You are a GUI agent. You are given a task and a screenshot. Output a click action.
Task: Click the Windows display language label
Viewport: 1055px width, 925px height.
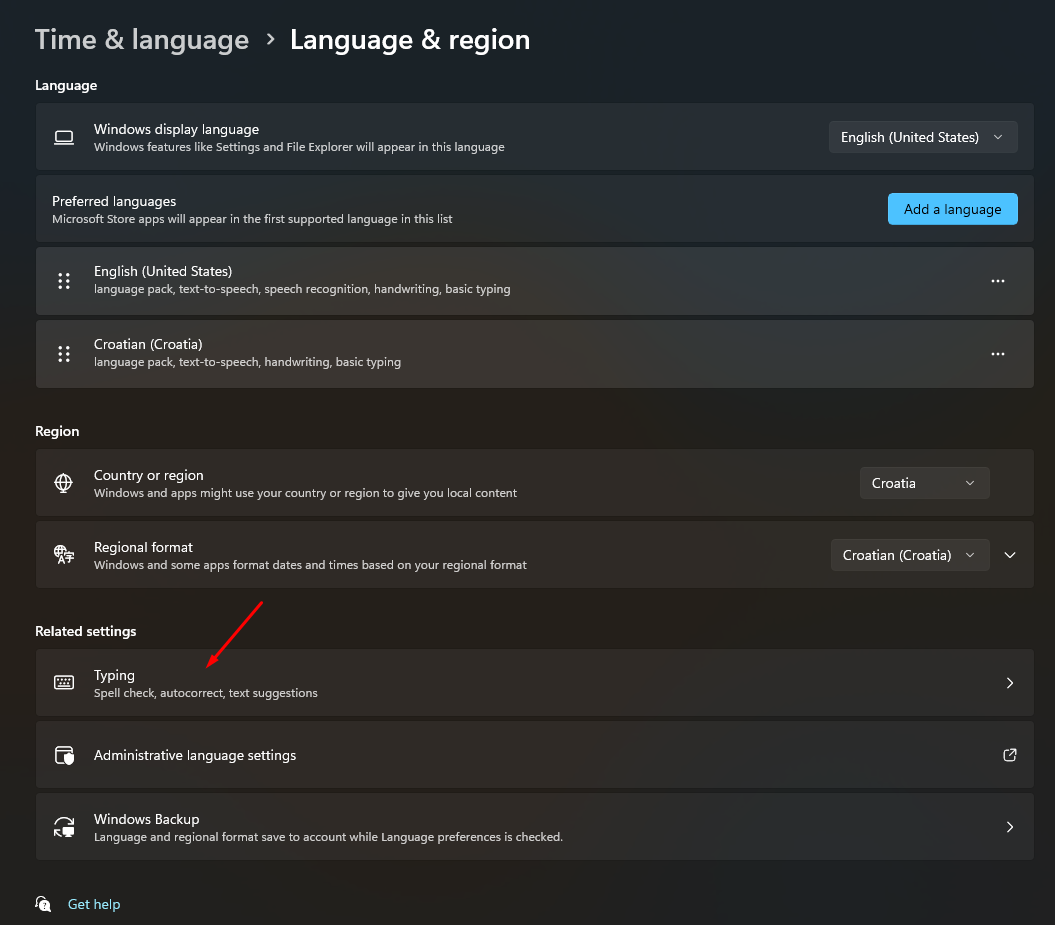176,129
